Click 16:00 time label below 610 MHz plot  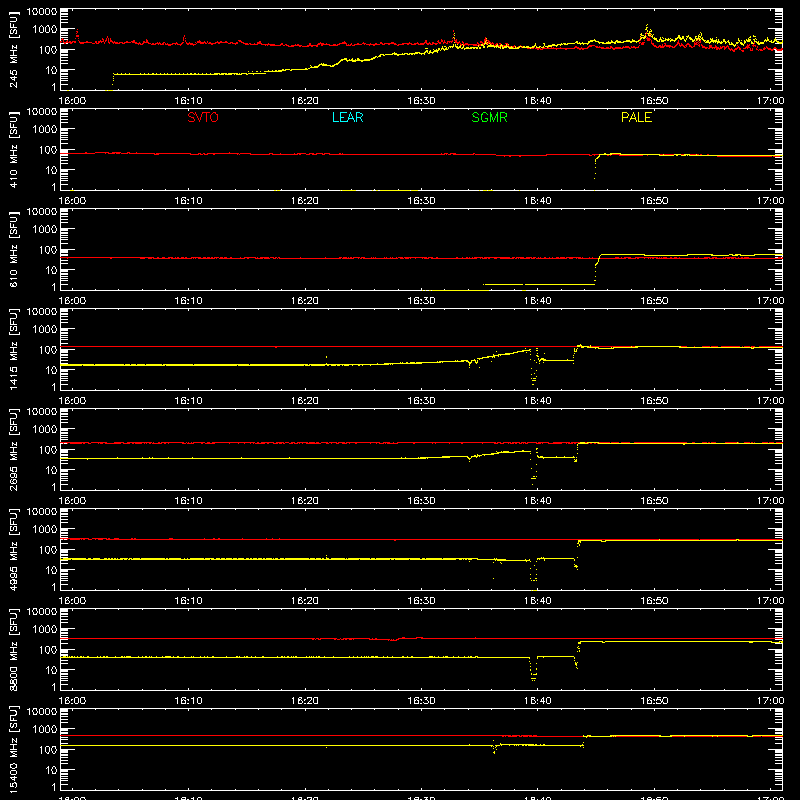tap(72, 301)
